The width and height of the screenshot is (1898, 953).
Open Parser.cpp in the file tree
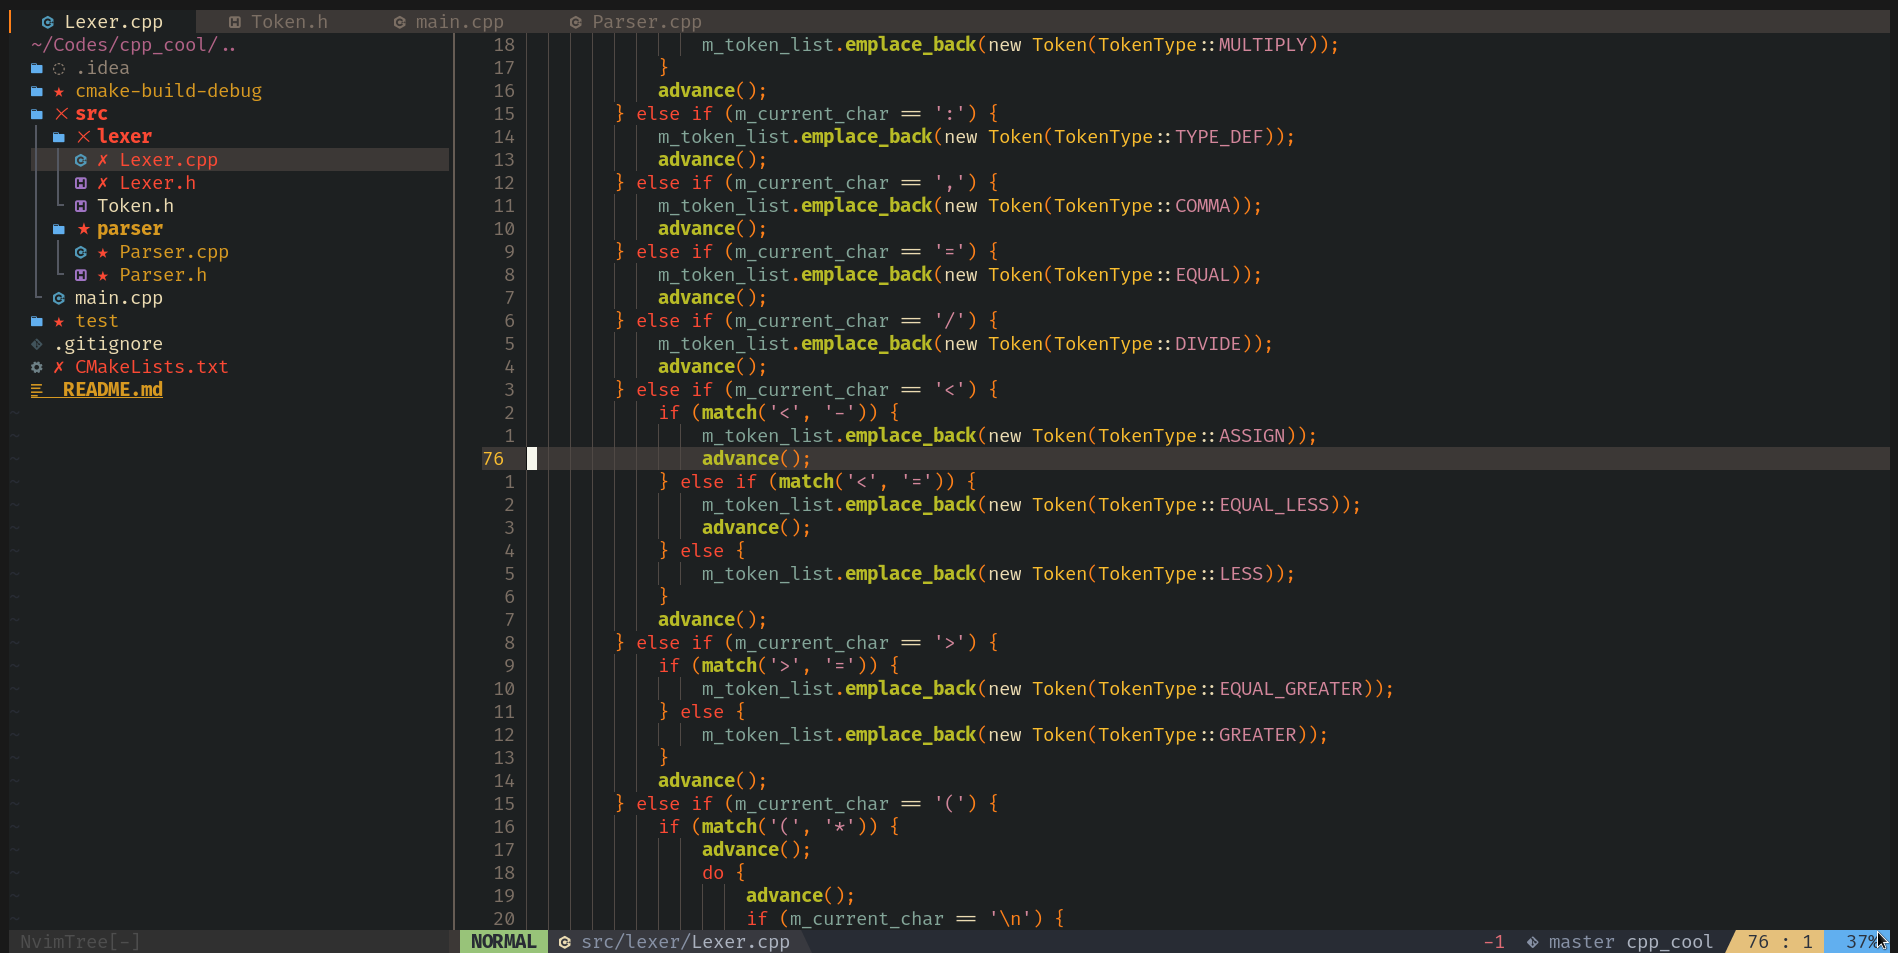(x=174, y=252)
